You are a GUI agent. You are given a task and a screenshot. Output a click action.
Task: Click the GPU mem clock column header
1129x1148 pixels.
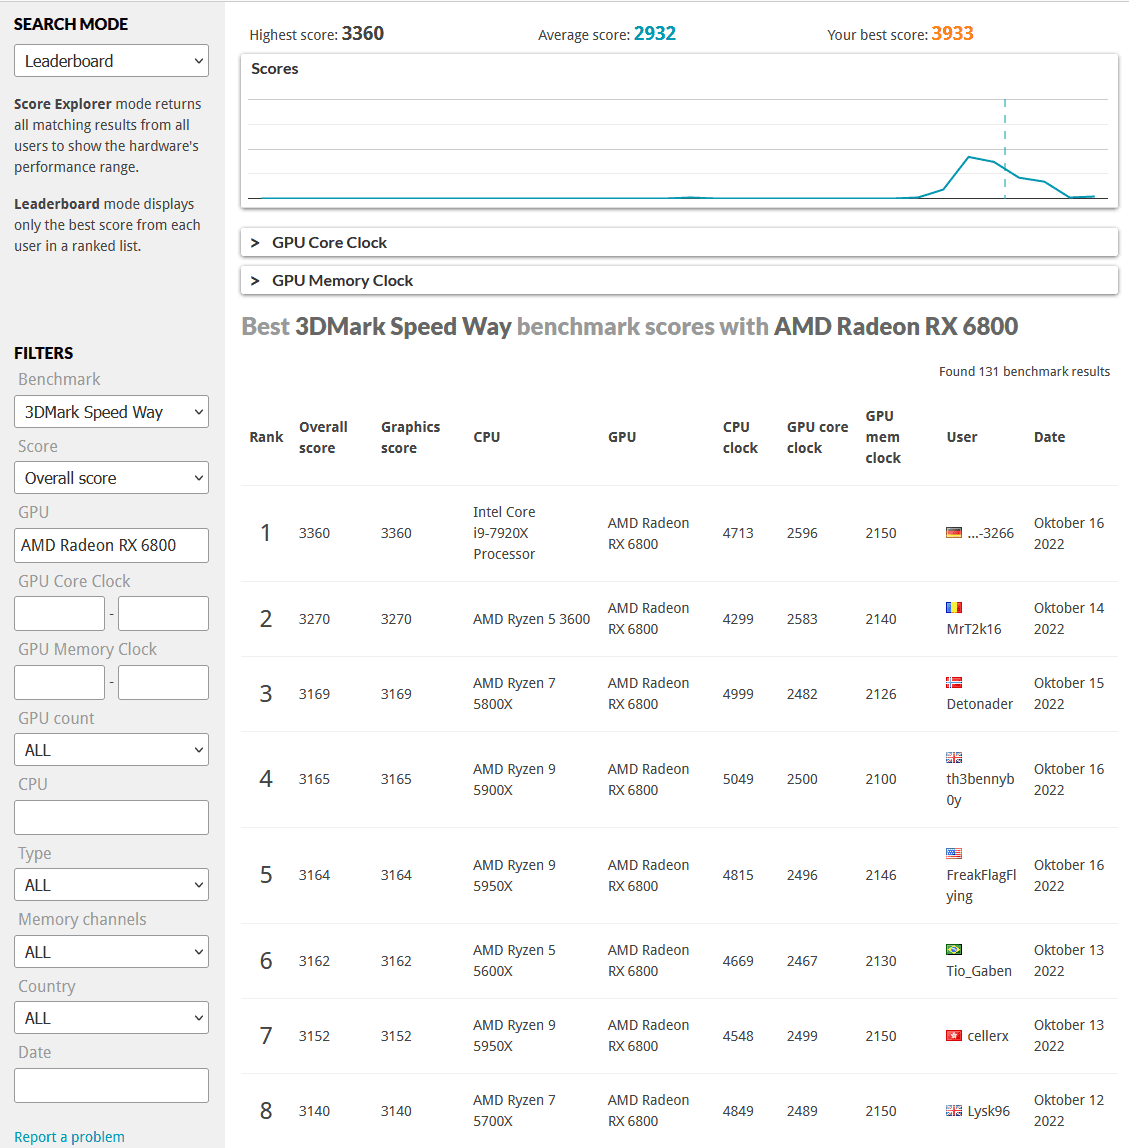(883, 437)
